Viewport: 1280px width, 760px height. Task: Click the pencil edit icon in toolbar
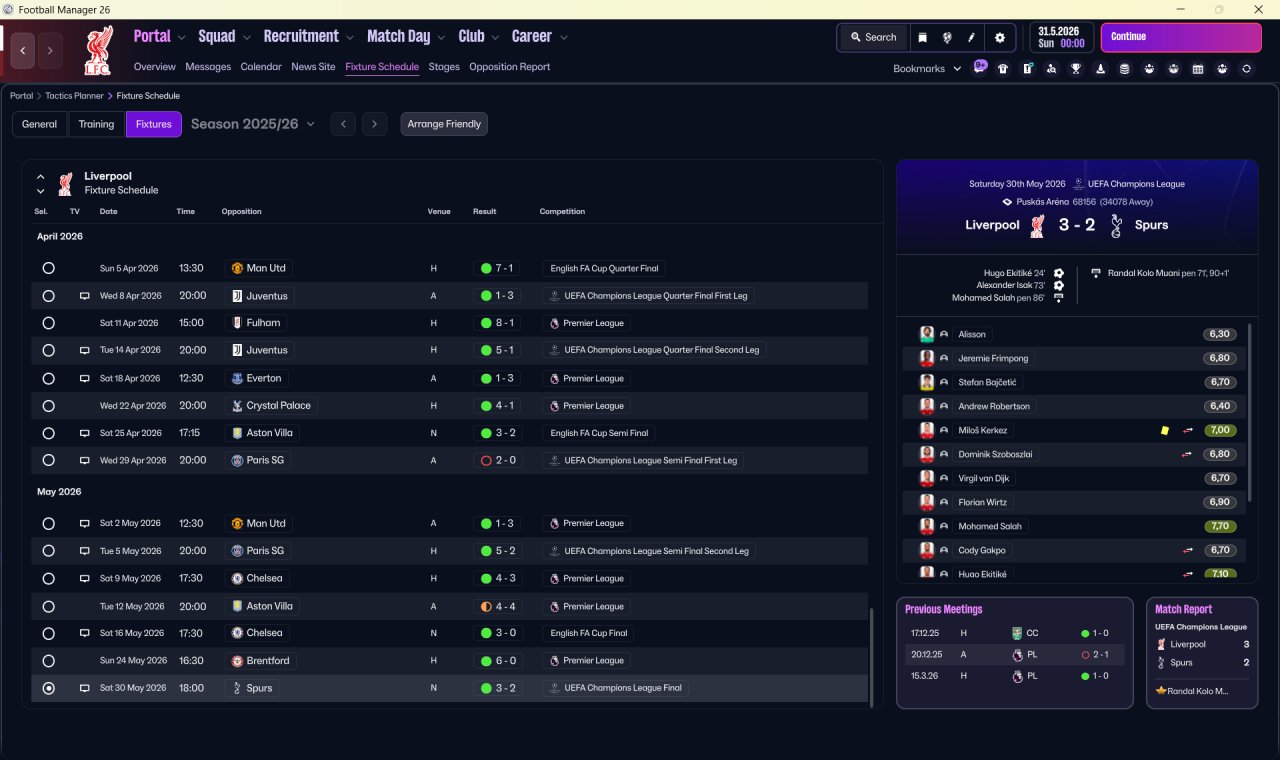click(971, 37)
